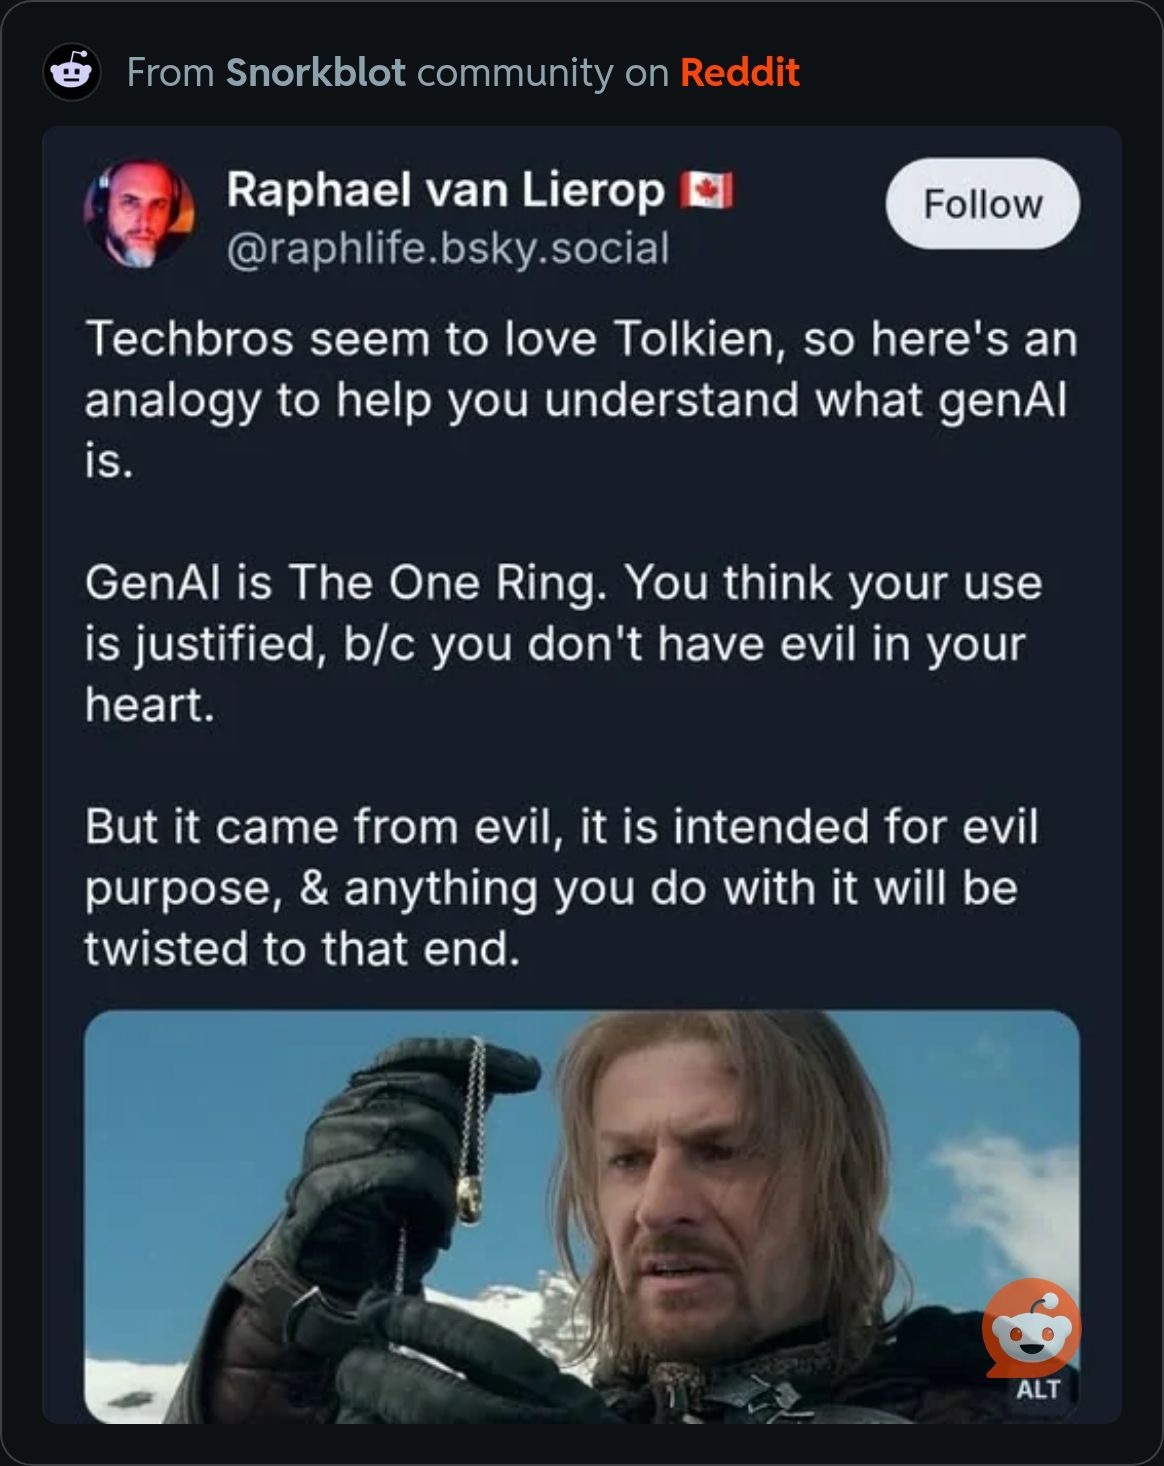Open Raphael van Lierop's profile avatar

[x=139, y=214]
